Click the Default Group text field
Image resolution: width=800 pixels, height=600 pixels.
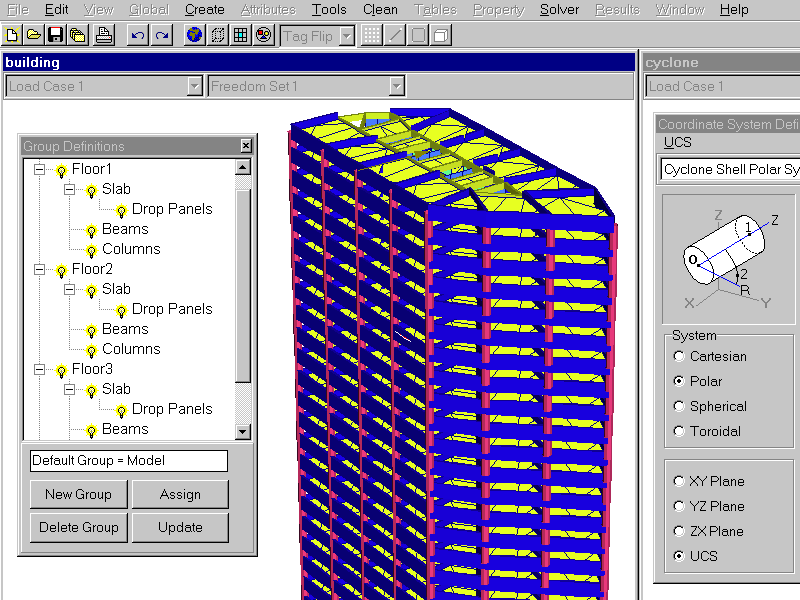coord(128,461)
